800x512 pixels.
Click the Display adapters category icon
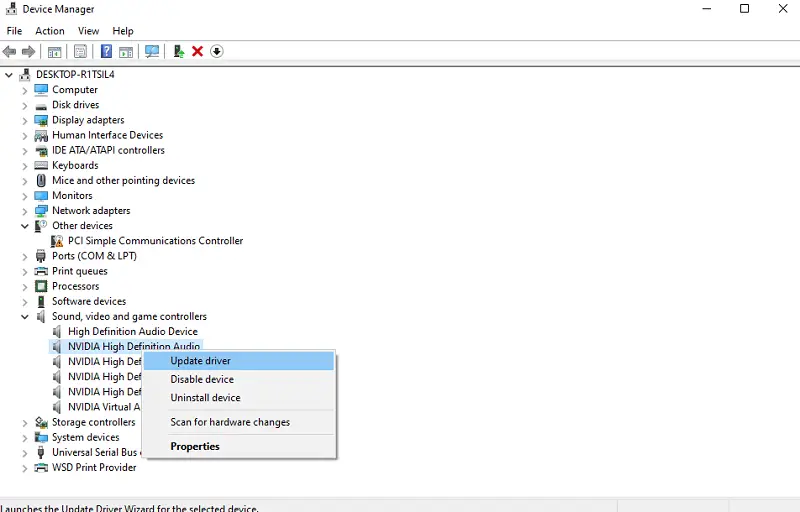click(41, 120)
